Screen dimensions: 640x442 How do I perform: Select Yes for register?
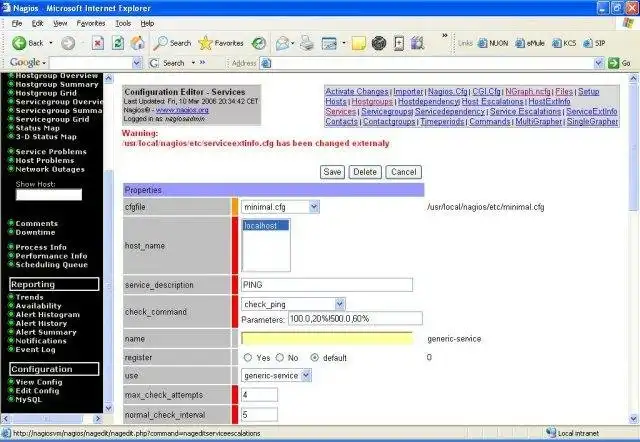[248, 358]
